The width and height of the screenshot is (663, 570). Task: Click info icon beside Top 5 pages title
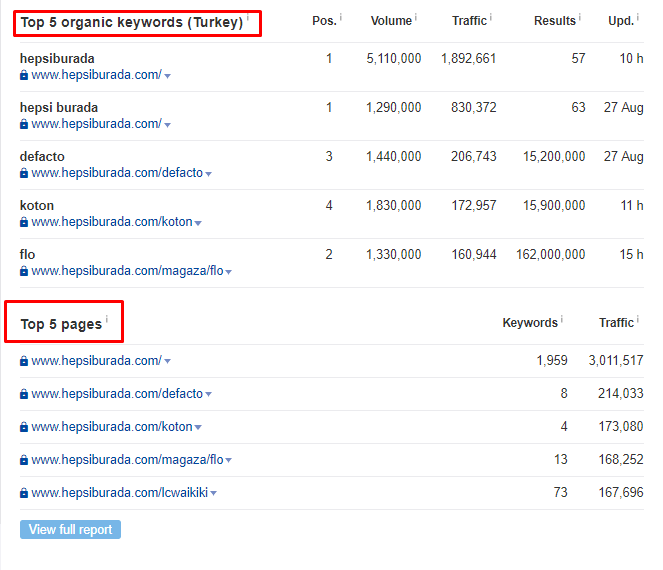coord(107,319)
